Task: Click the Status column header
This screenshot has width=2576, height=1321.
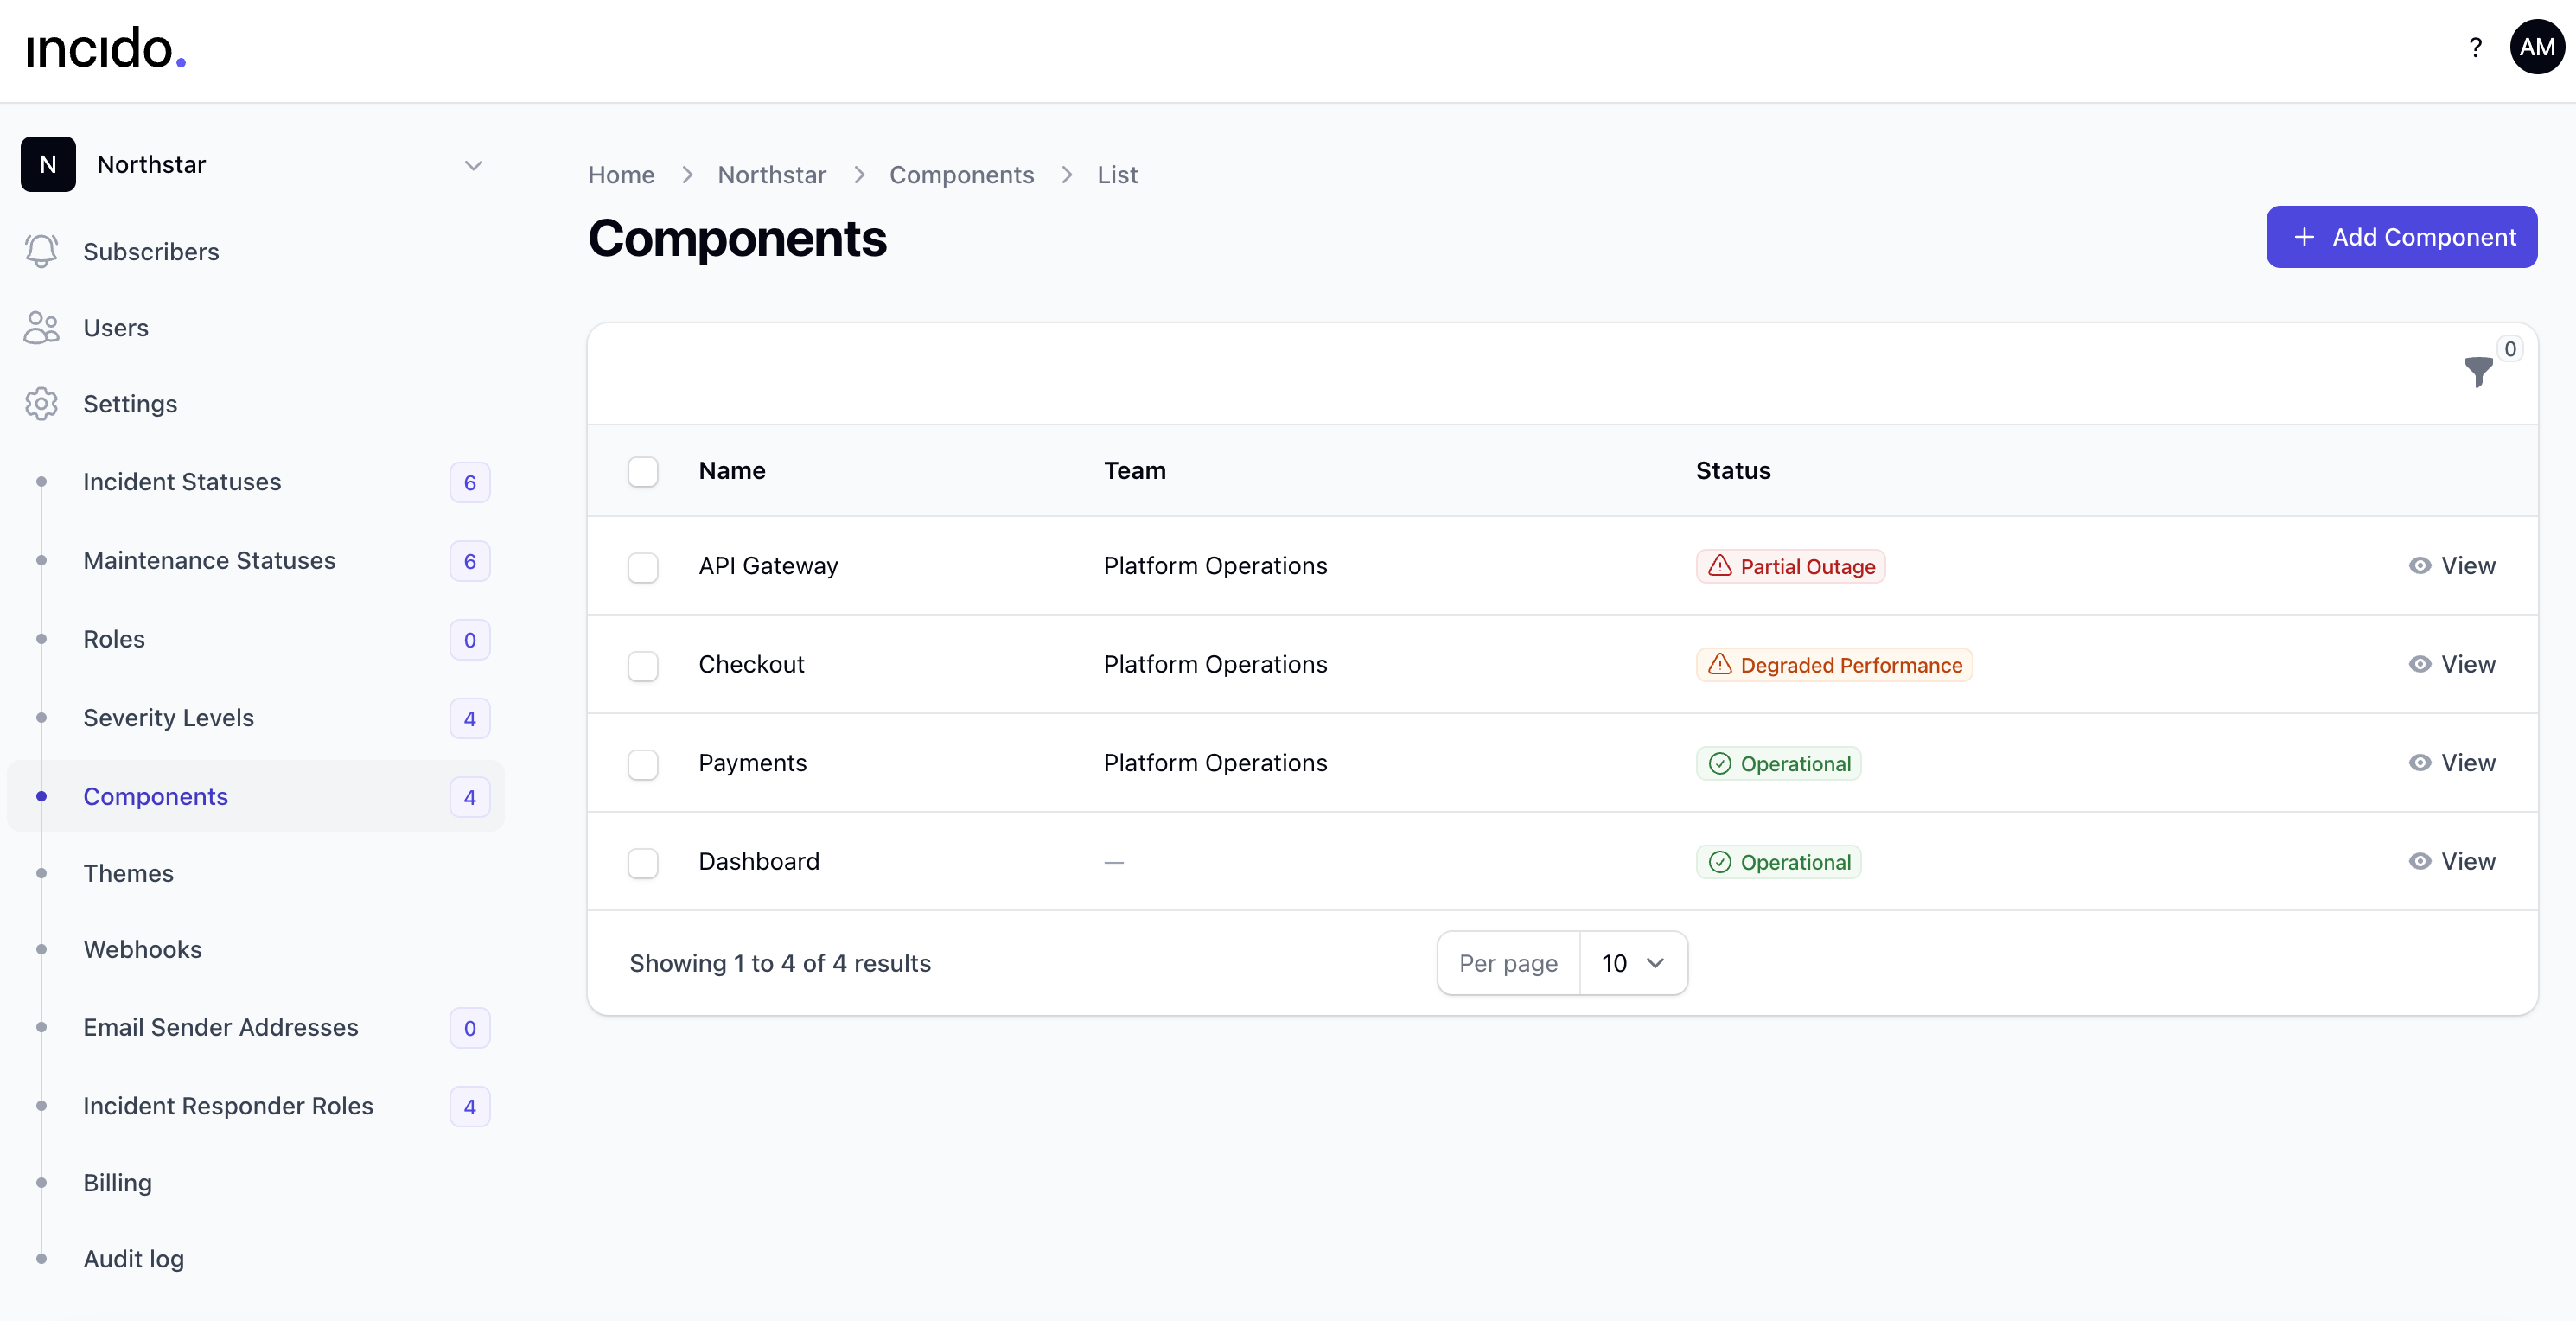Action: click(1733, 471)
